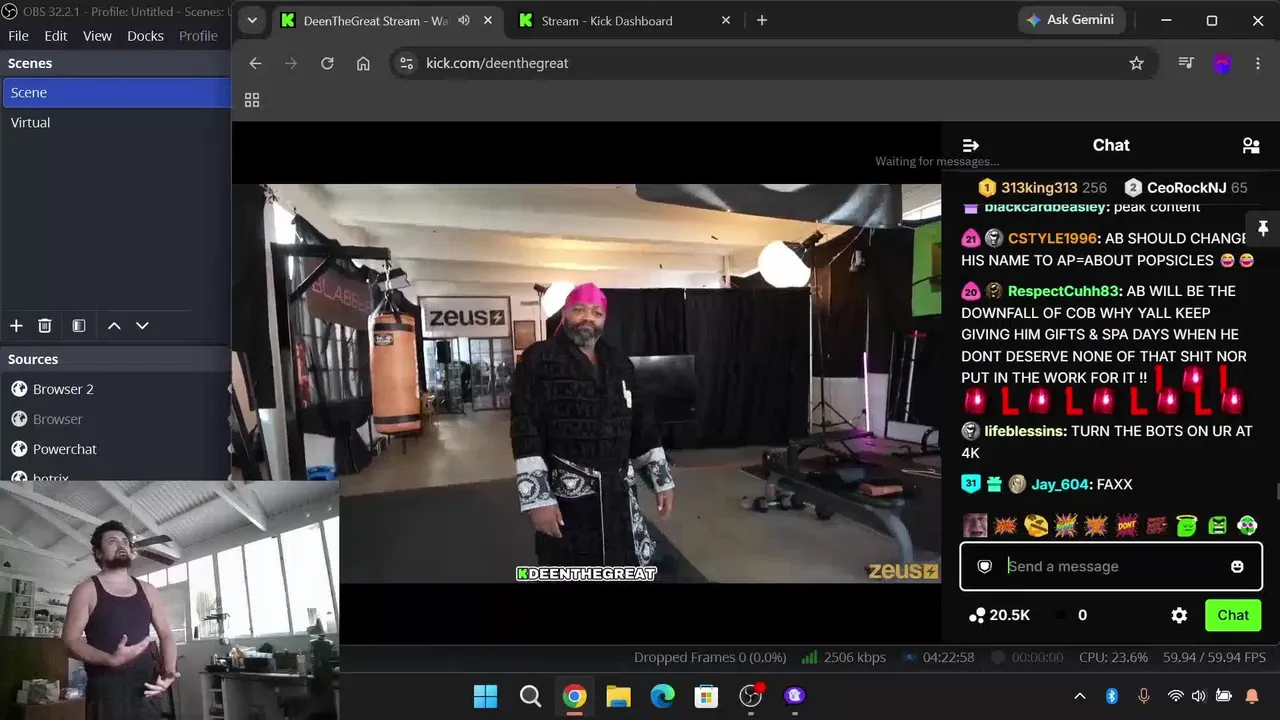Move the scene up with the up arrow
Viewport: 1280px width, 720px height.
click(x=114, y=325)
